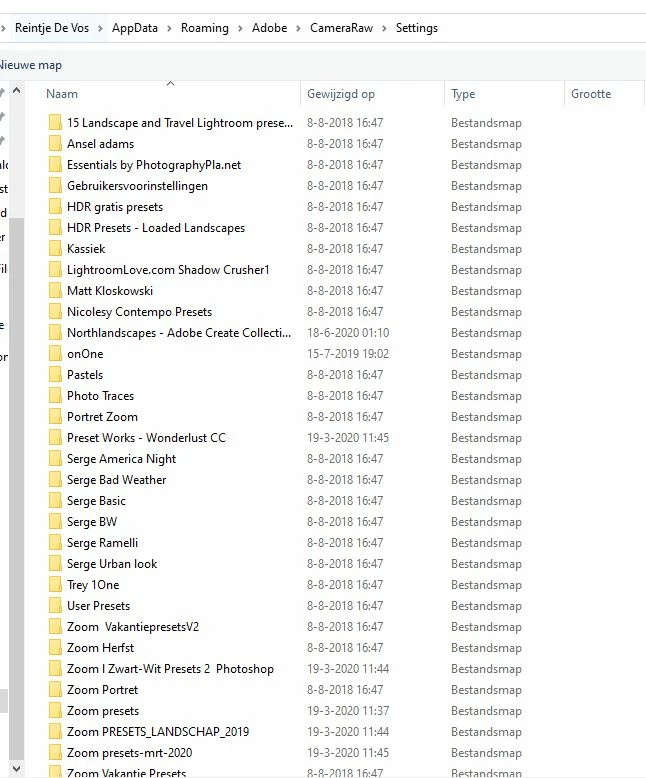
Task: Click folder icon of HDR gratis presets
Action: tap(55, 206)
